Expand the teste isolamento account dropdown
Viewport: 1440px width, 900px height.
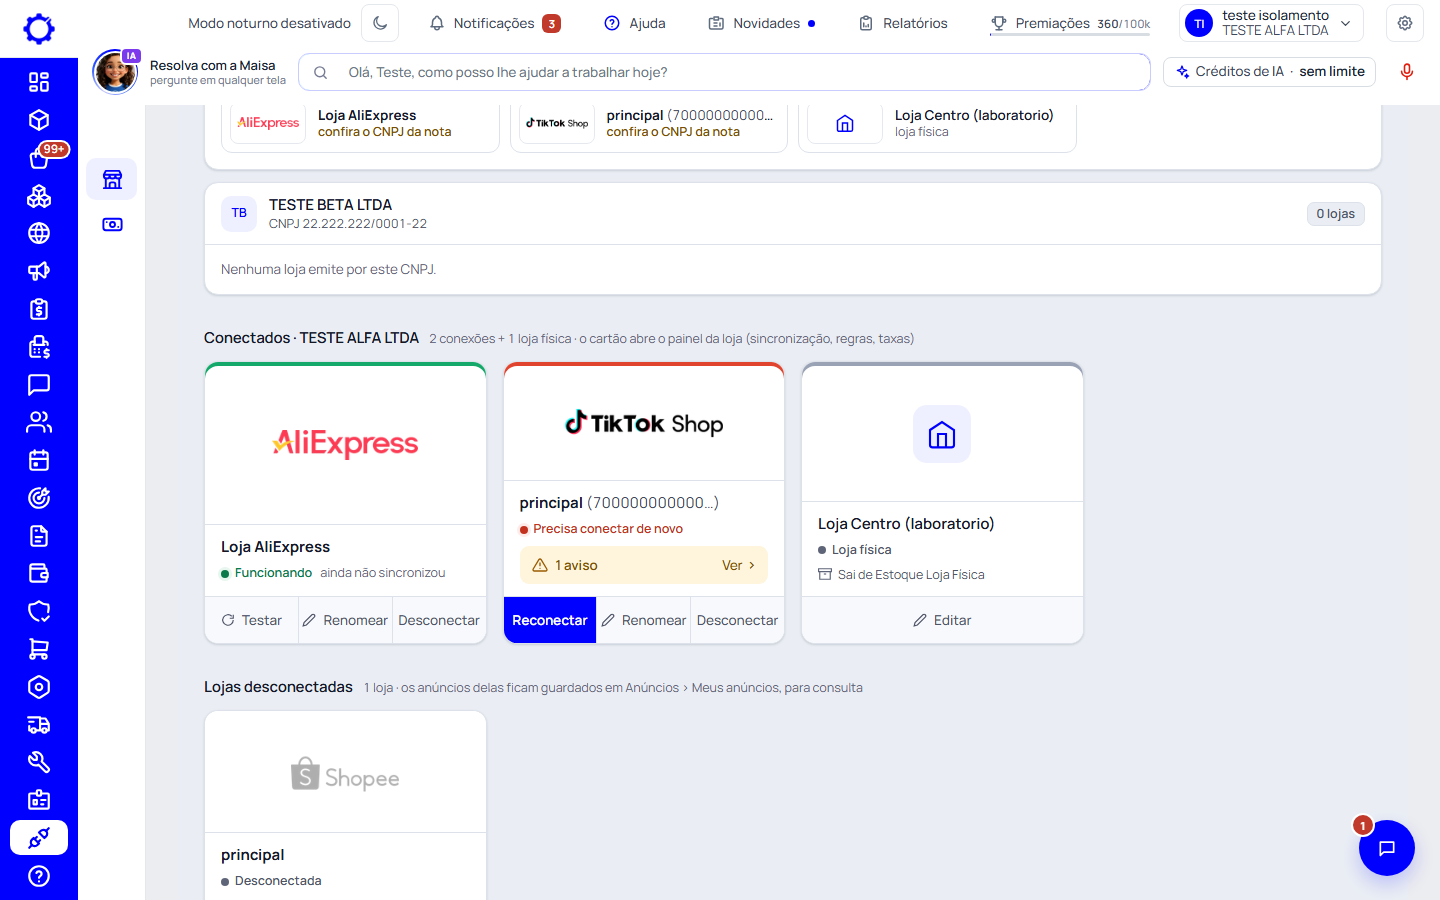(1272, 23)
